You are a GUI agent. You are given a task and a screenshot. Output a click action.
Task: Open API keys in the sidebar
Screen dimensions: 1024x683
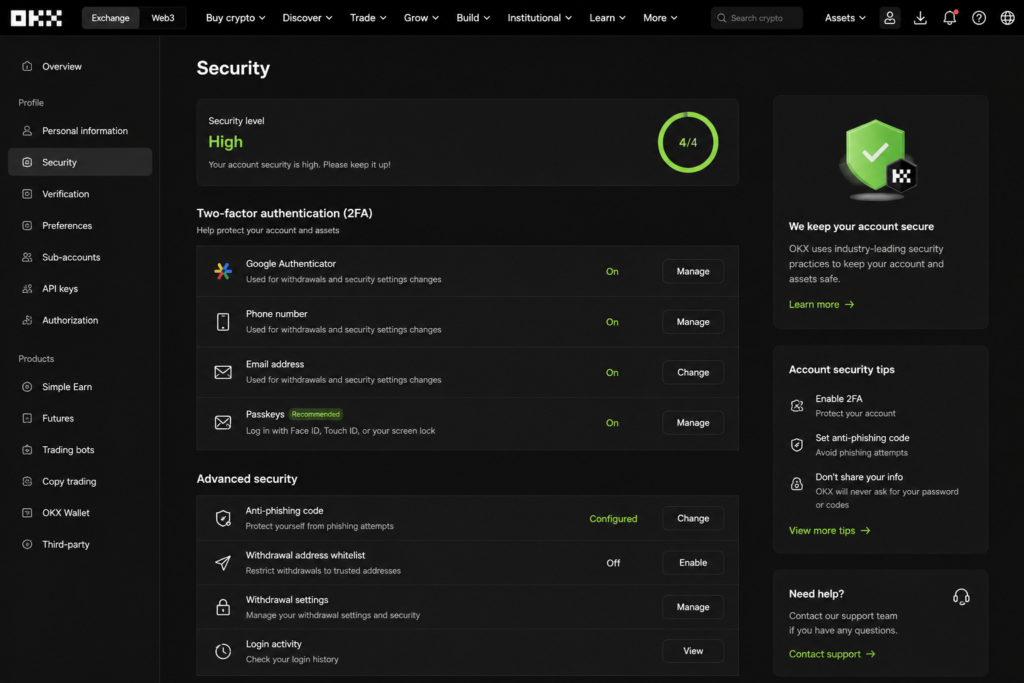point(80,289)
